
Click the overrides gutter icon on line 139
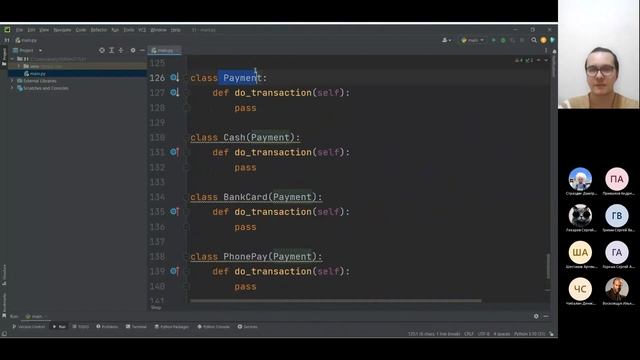(175, 271)
